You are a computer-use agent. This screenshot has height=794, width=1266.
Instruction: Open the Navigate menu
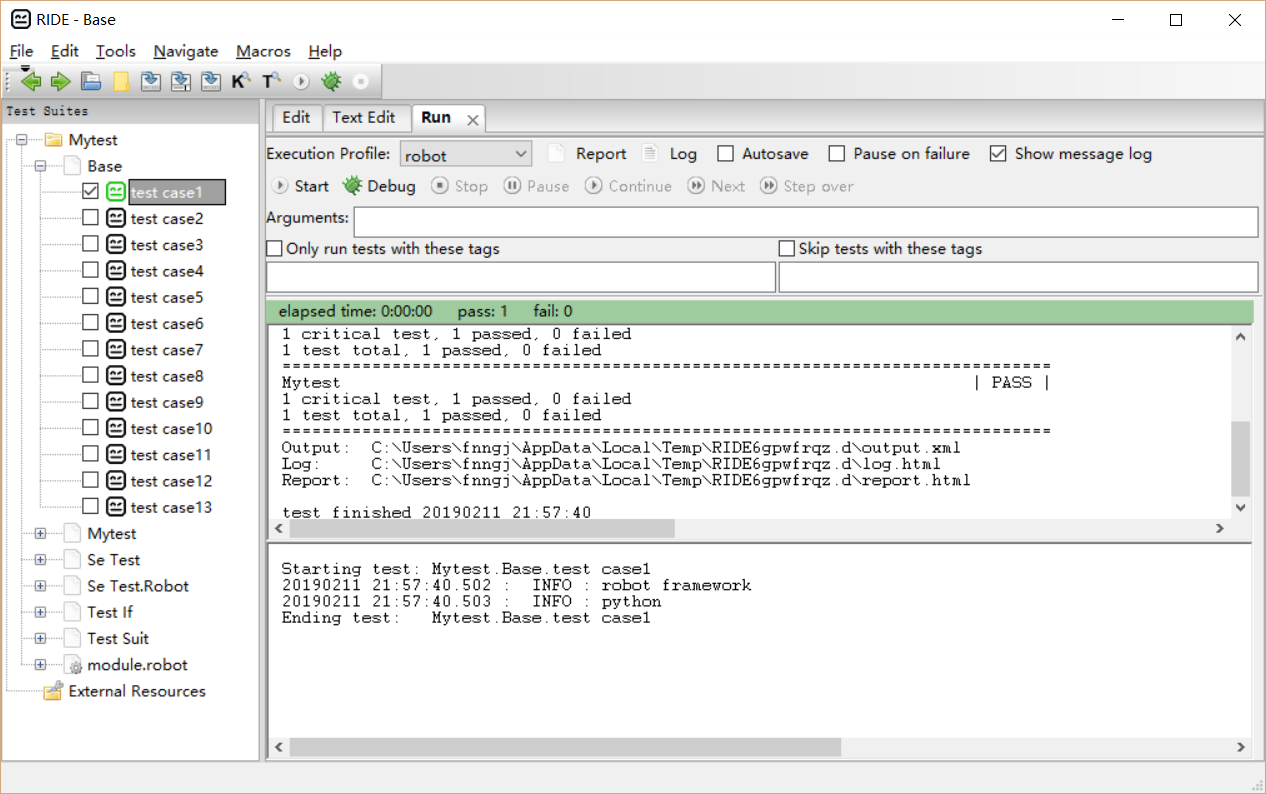click(x=185, y=51)
